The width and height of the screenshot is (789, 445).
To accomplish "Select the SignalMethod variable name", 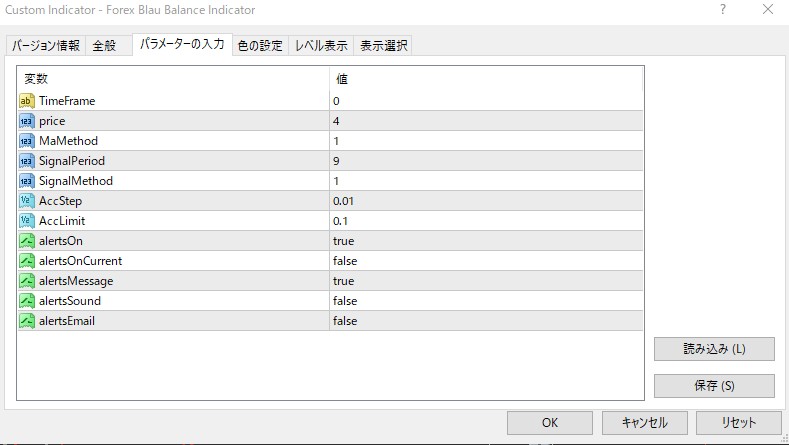I will pos(76,181).
